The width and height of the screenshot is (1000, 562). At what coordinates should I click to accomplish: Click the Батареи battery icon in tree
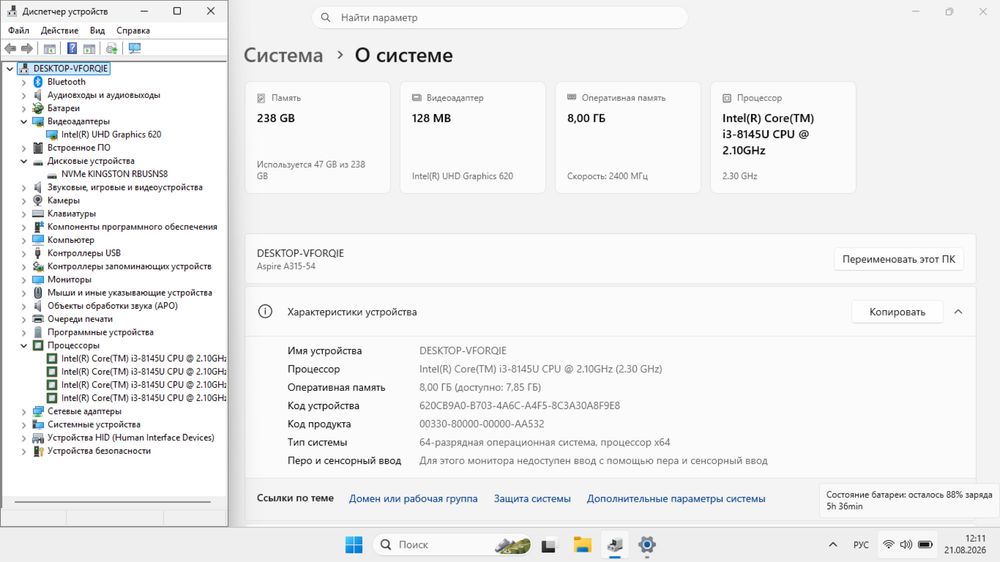click(x=38, y=108)
